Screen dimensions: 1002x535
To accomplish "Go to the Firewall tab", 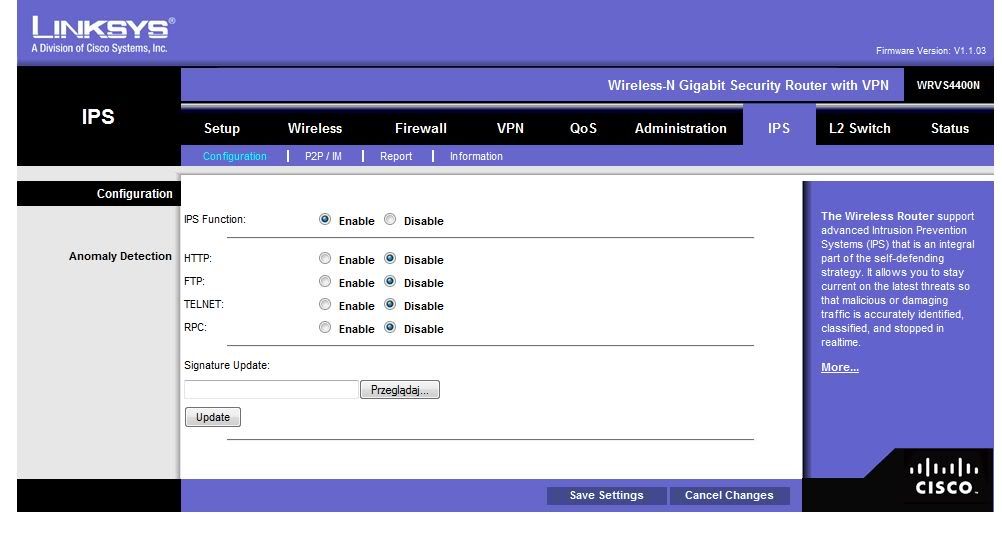I will [x=421, y=128].
